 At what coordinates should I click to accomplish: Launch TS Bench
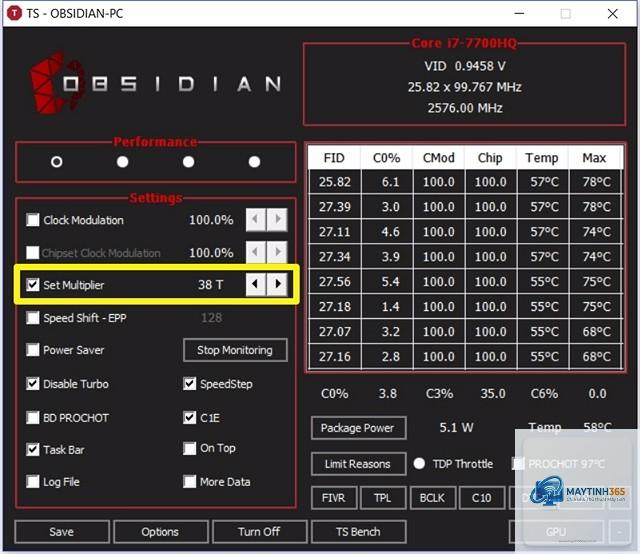tap(358, 532)
